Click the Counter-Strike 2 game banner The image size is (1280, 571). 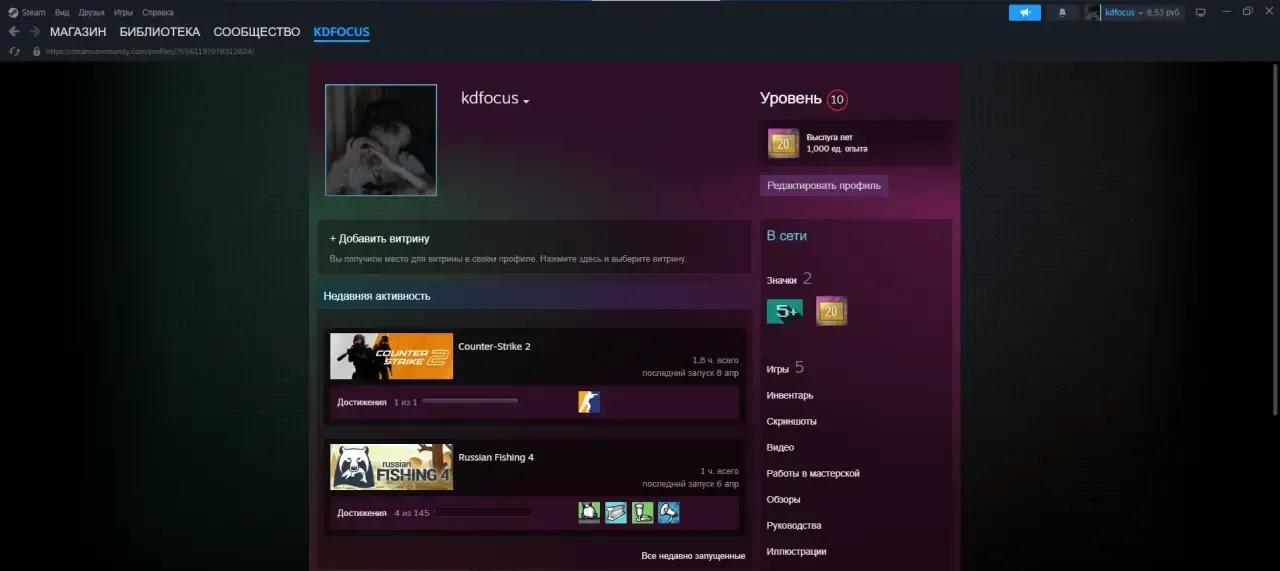point(391,356)
